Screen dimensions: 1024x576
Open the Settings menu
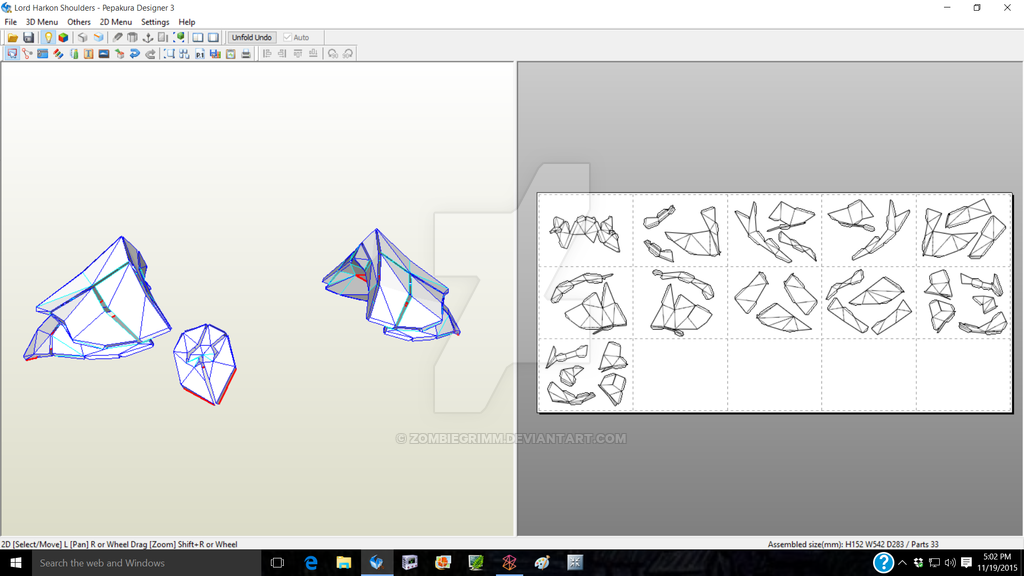(155, 22)
